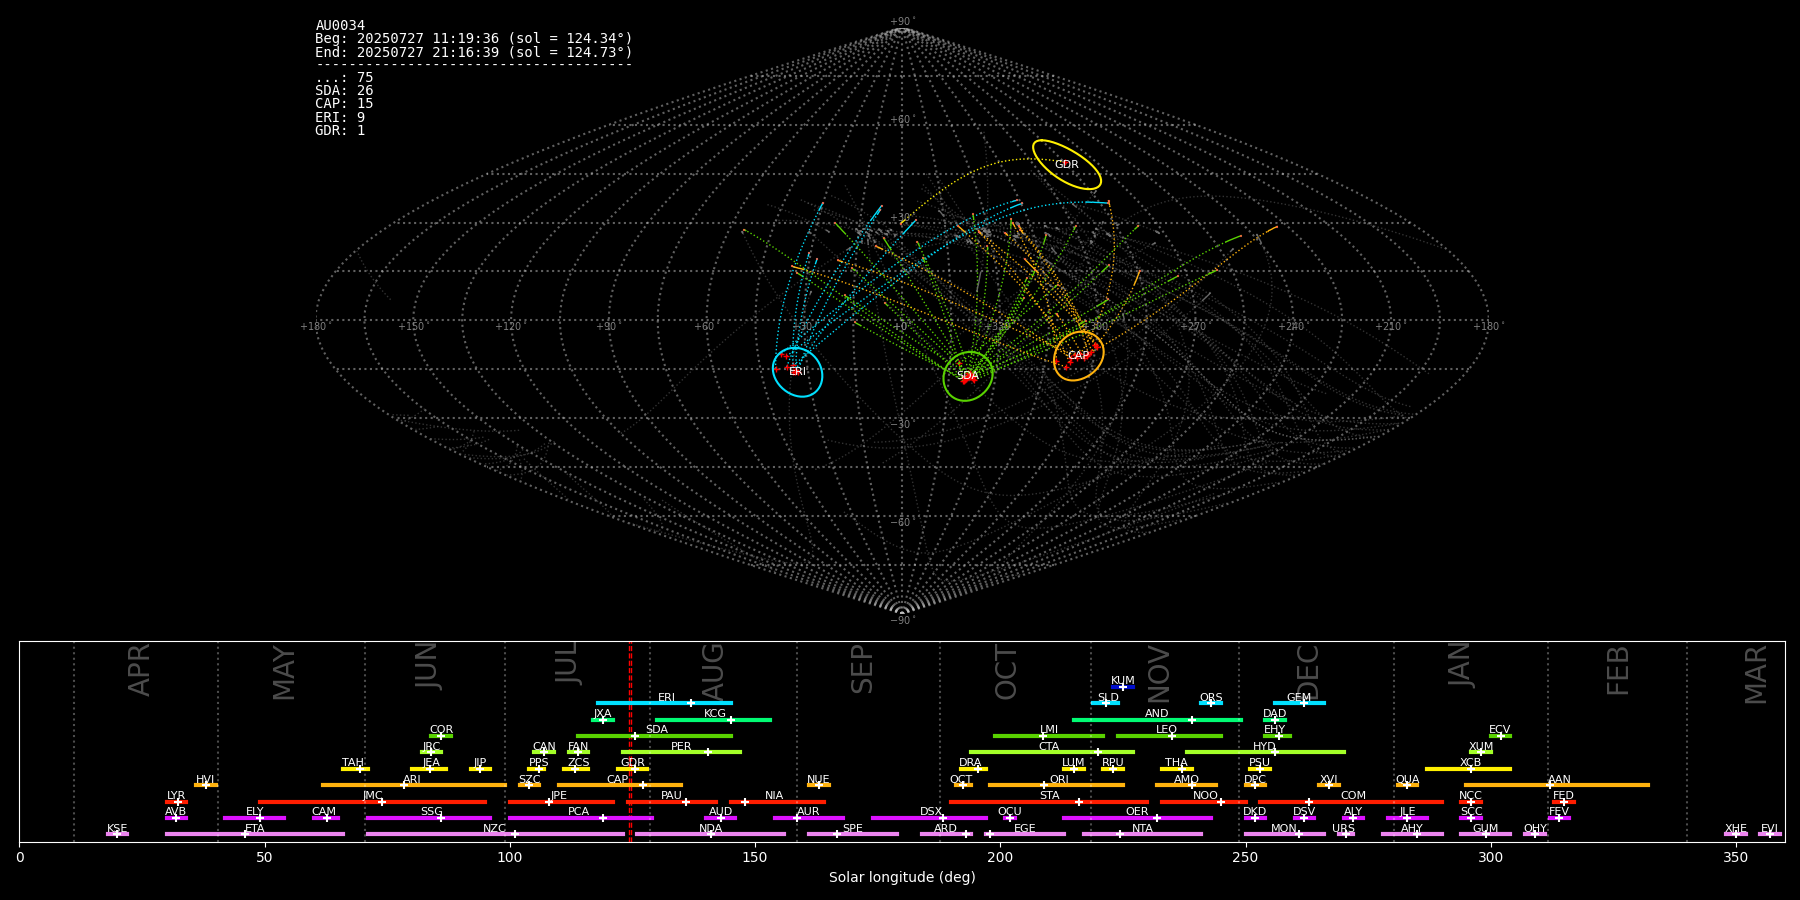
Task: Click the JXA shower bar in the timeline
Action: pyautogui.click(x=603, y=719)
